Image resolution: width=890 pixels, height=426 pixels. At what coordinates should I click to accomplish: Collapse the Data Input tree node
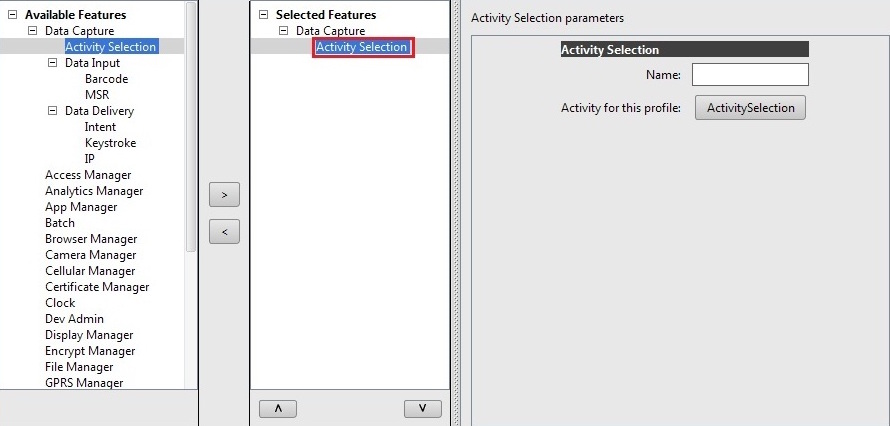tap(53, 63)
